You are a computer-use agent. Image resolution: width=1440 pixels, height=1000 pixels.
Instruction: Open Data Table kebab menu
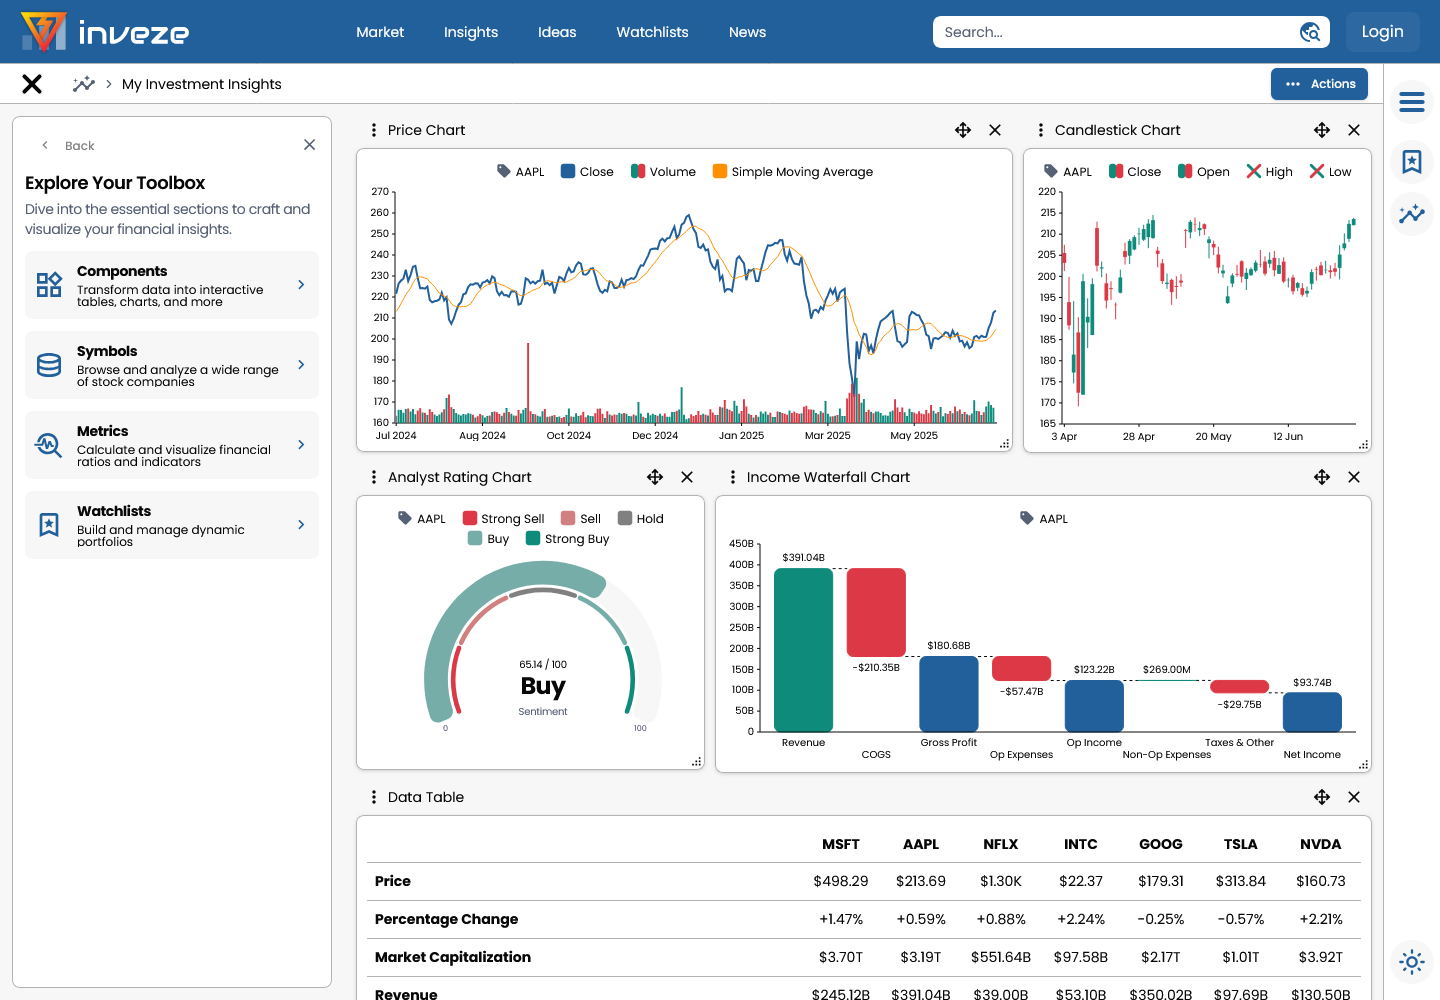point(374,797)
